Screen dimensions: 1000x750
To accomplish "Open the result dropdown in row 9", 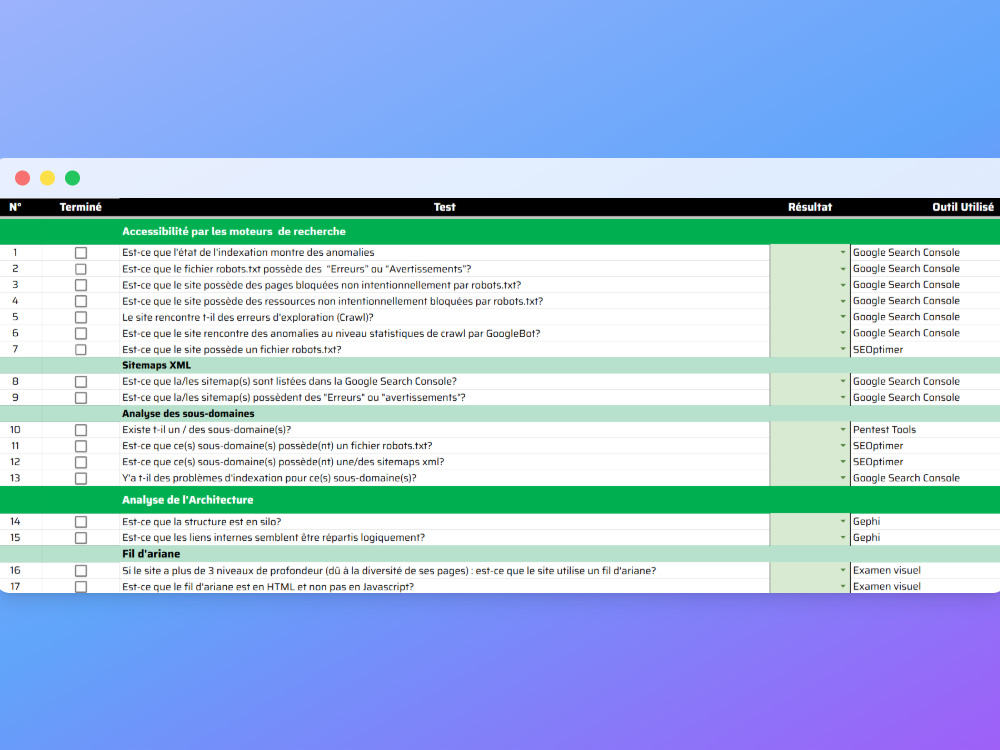I will click(x=842, y=397).
